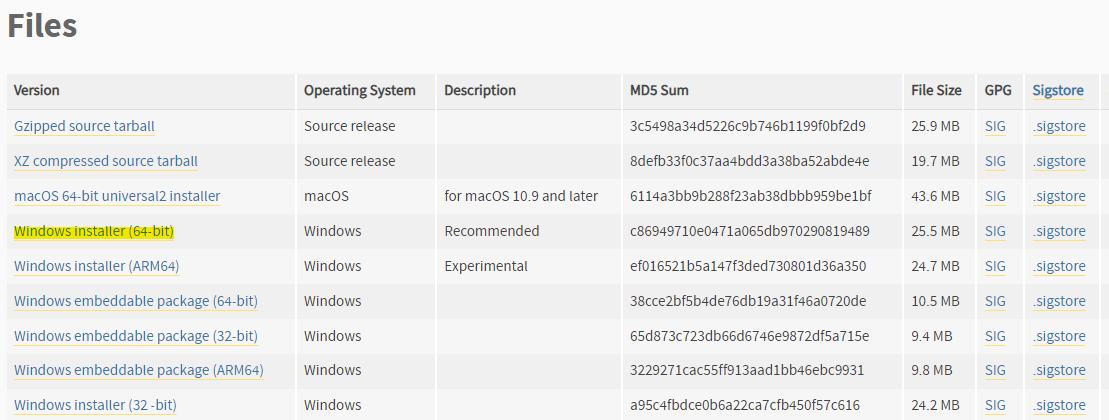Open the Windows installer (ARM64) link

click(x=97, y=266)
